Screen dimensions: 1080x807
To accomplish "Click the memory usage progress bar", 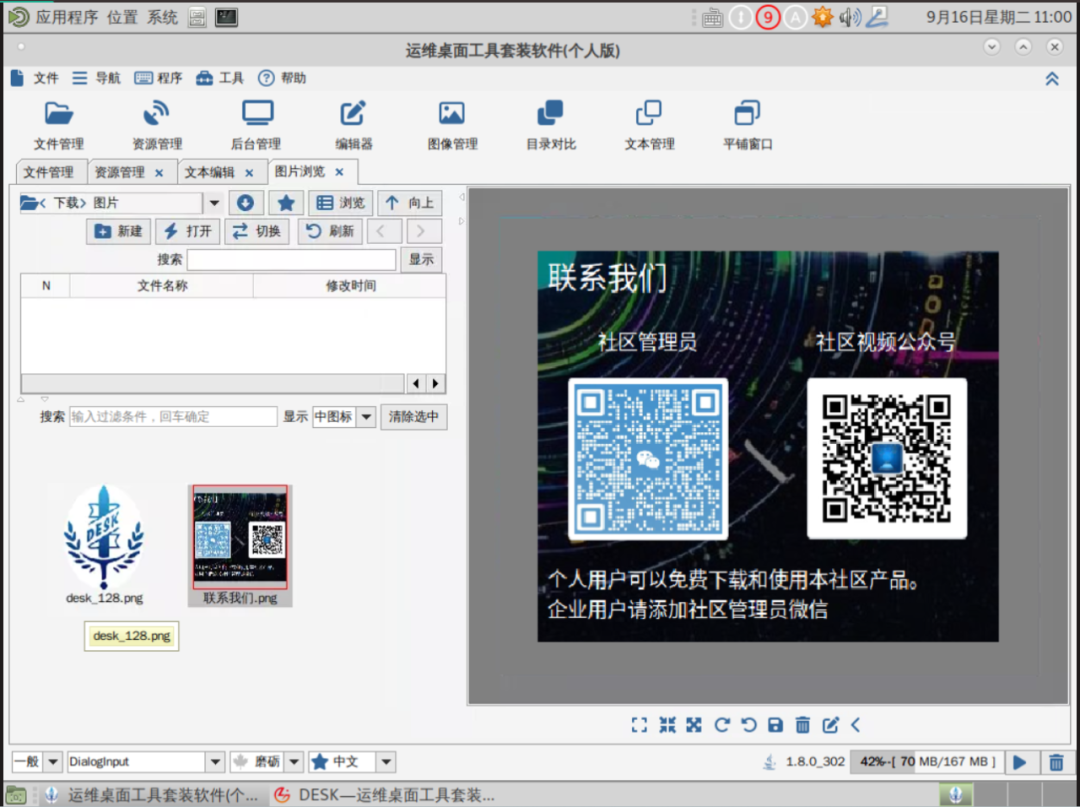I will pyautogui.click(x=926, y=762).
